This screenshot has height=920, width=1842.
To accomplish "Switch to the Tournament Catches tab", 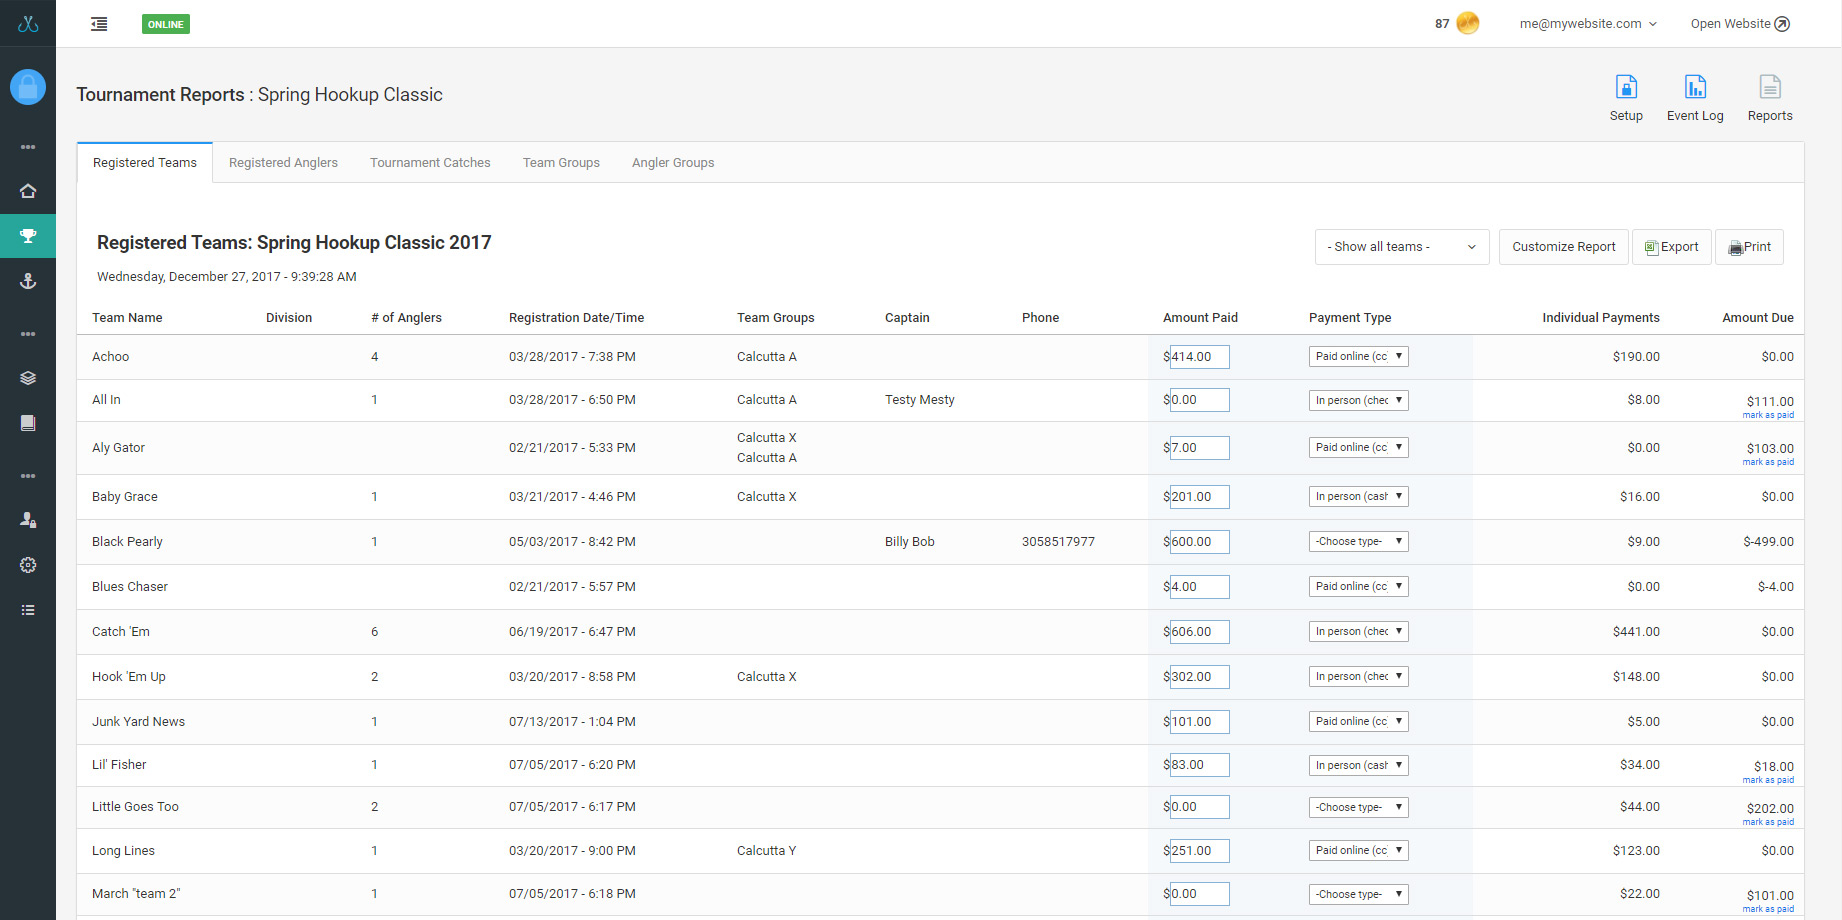I will point(430,163).
